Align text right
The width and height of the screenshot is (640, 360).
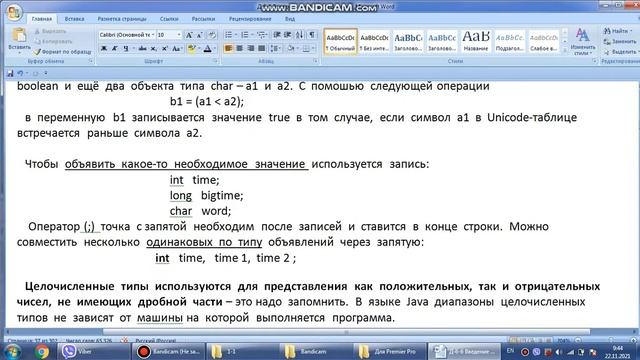coord(251,49)
